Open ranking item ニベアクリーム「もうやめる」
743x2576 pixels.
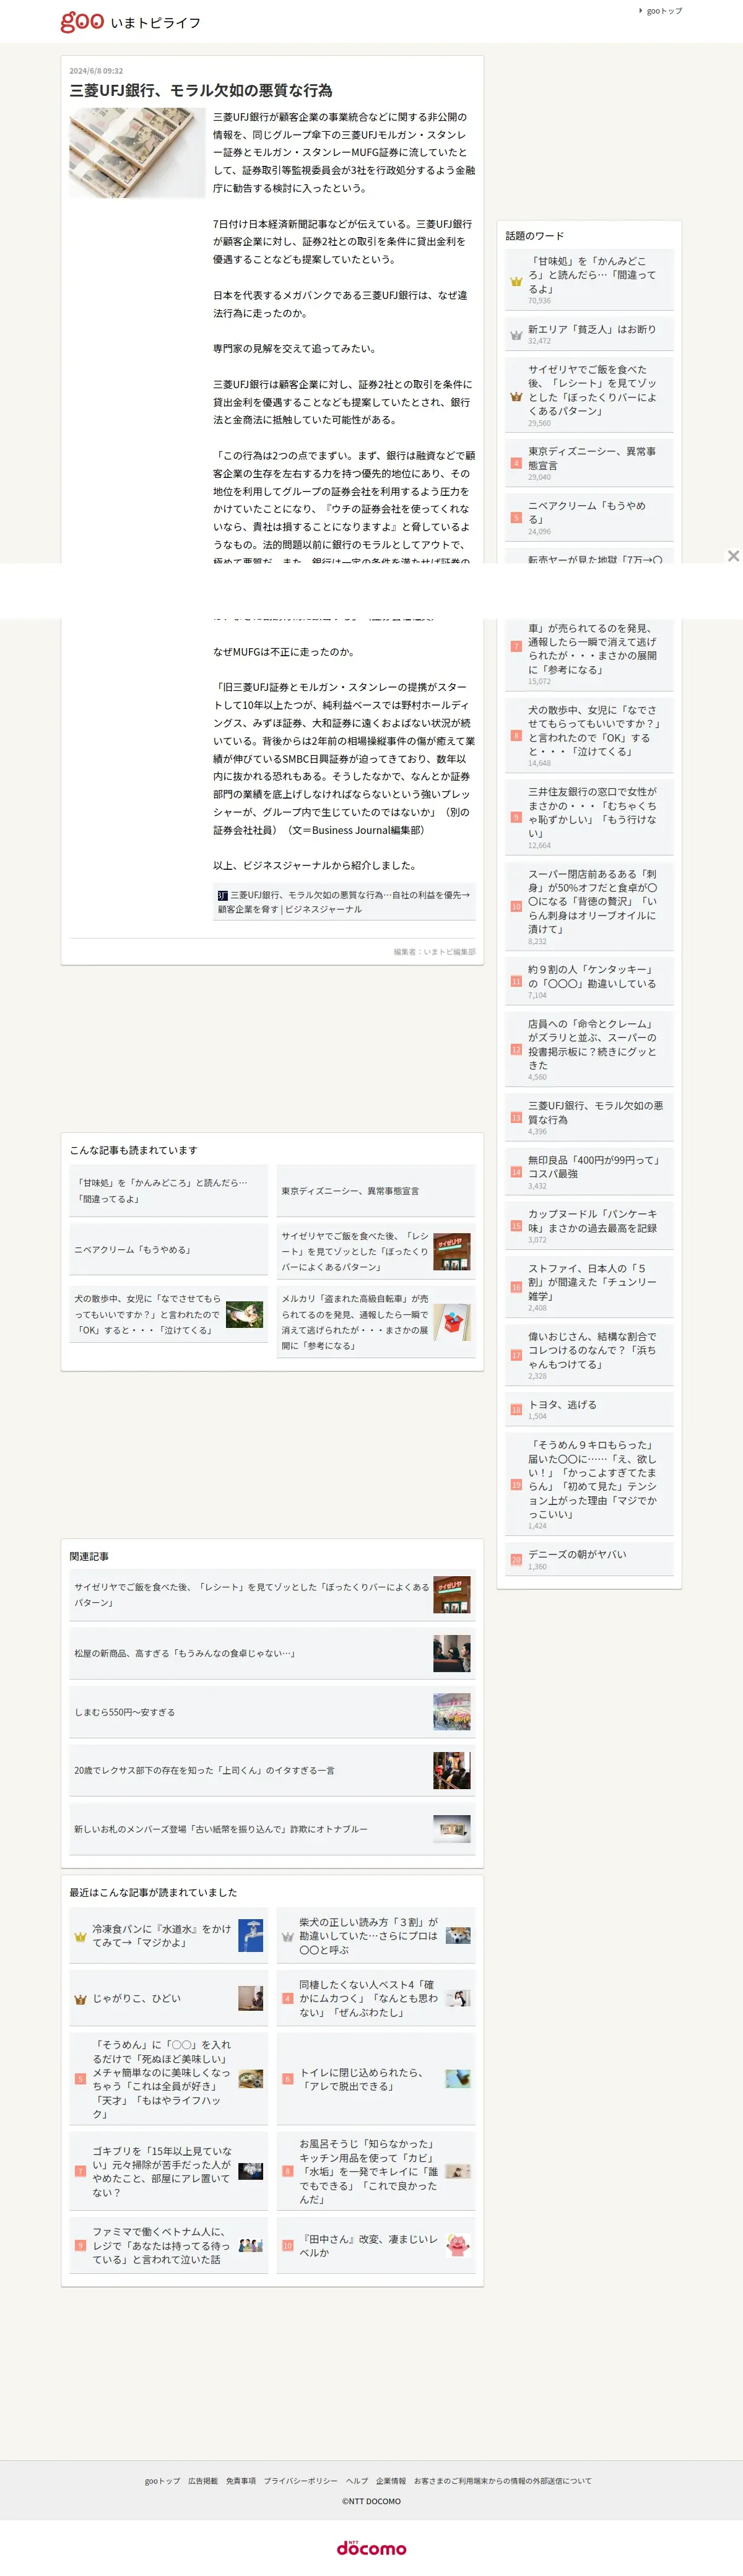tap(589, 518)
